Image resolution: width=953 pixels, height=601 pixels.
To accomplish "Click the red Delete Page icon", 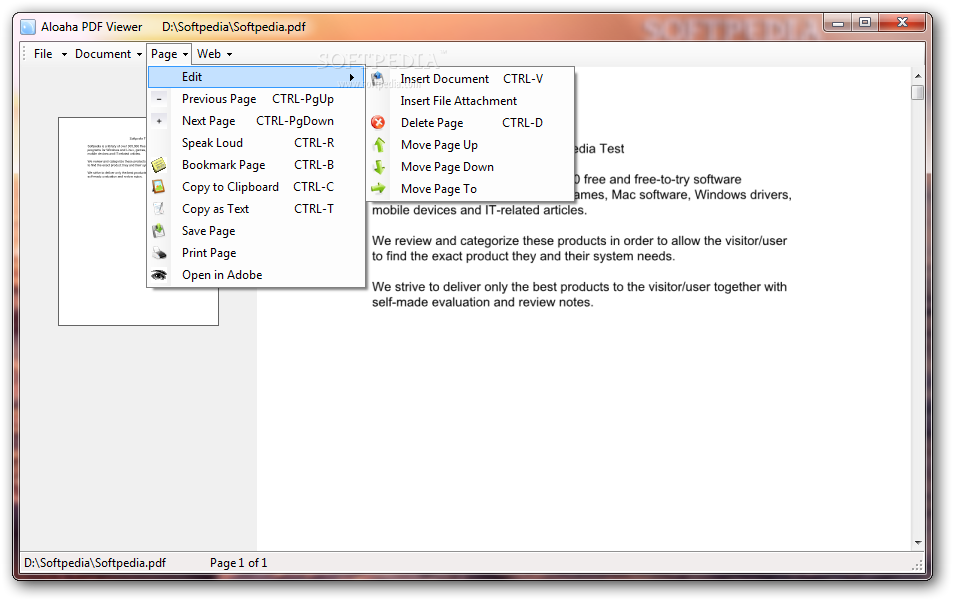I will [378, 123].
